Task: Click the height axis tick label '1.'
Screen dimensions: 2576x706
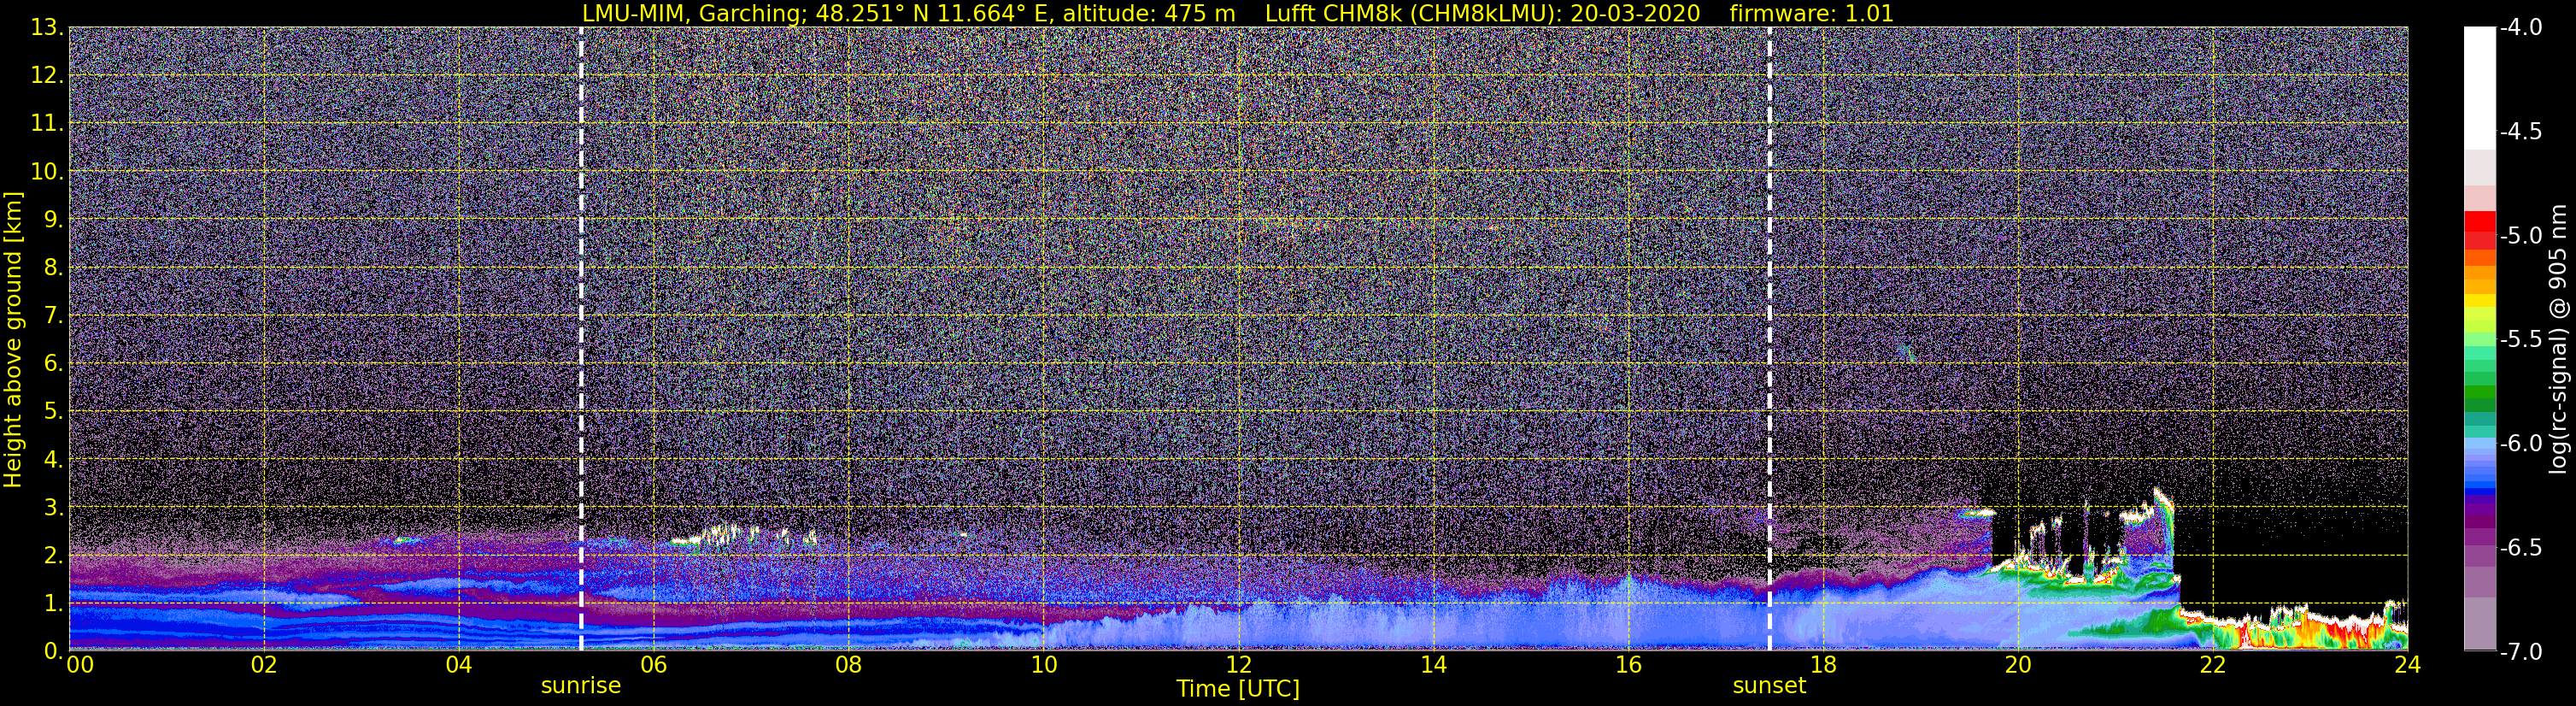Action: tap(54, 603)
